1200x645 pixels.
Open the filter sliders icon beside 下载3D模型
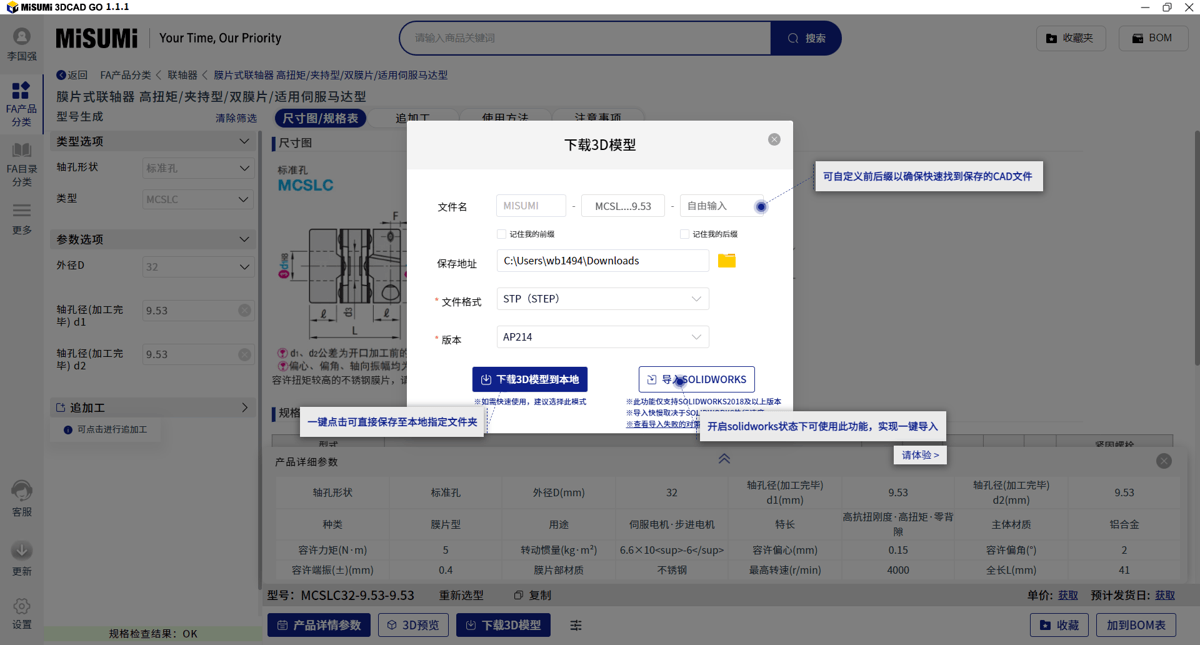click(x=576, y=625)
